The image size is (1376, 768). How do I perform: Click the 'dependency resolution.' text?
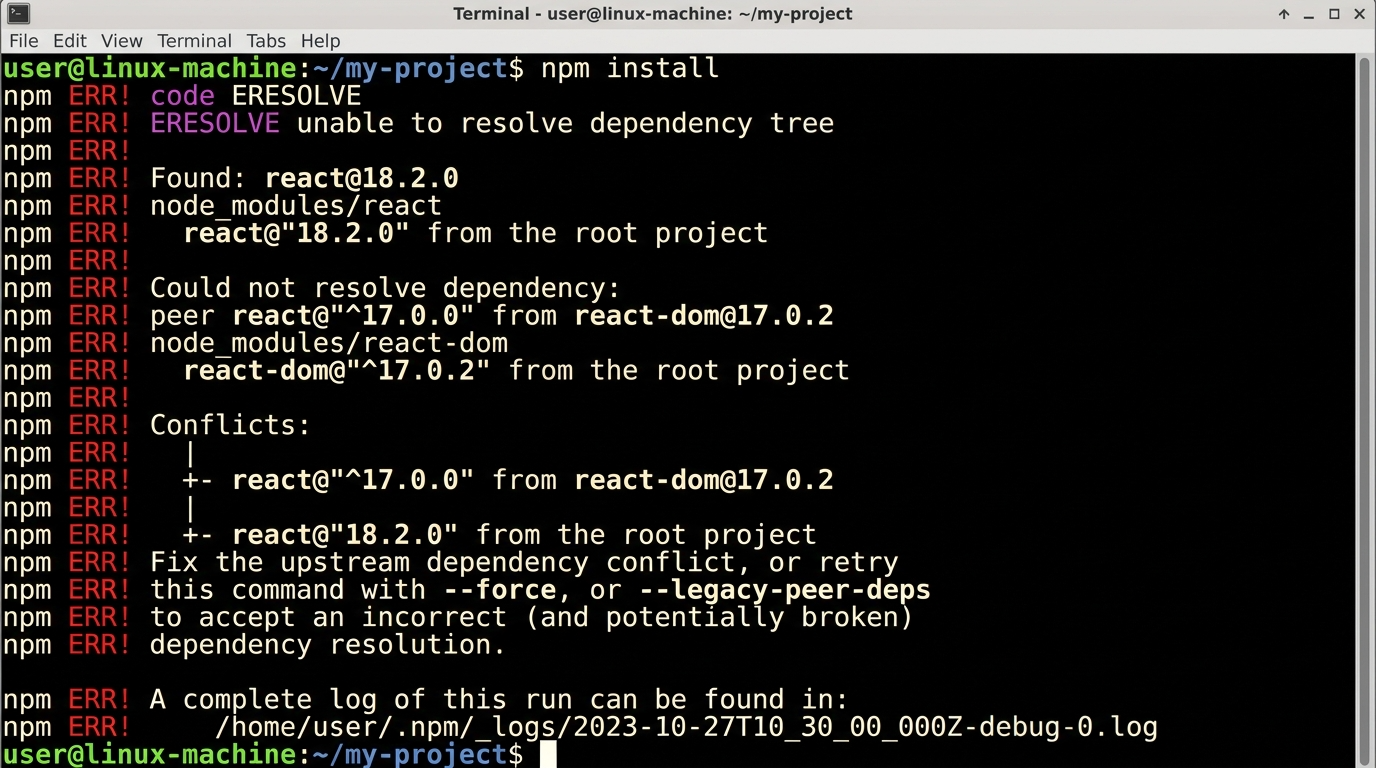click(x=328, y=645)
